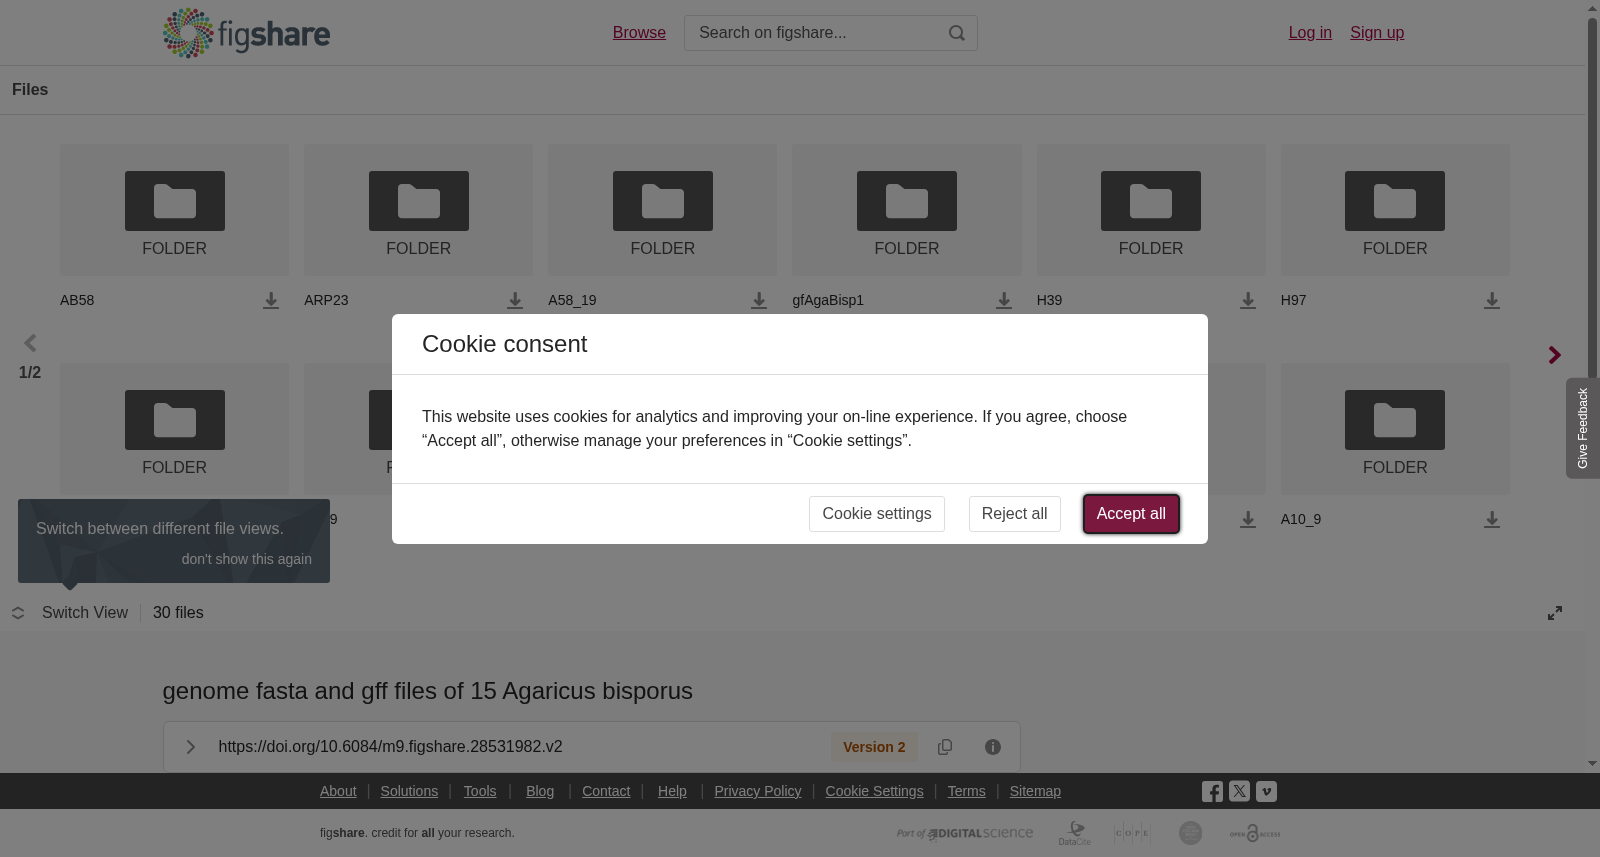
Task: Click Switch View toggle
Action: [x=70, y=613]
